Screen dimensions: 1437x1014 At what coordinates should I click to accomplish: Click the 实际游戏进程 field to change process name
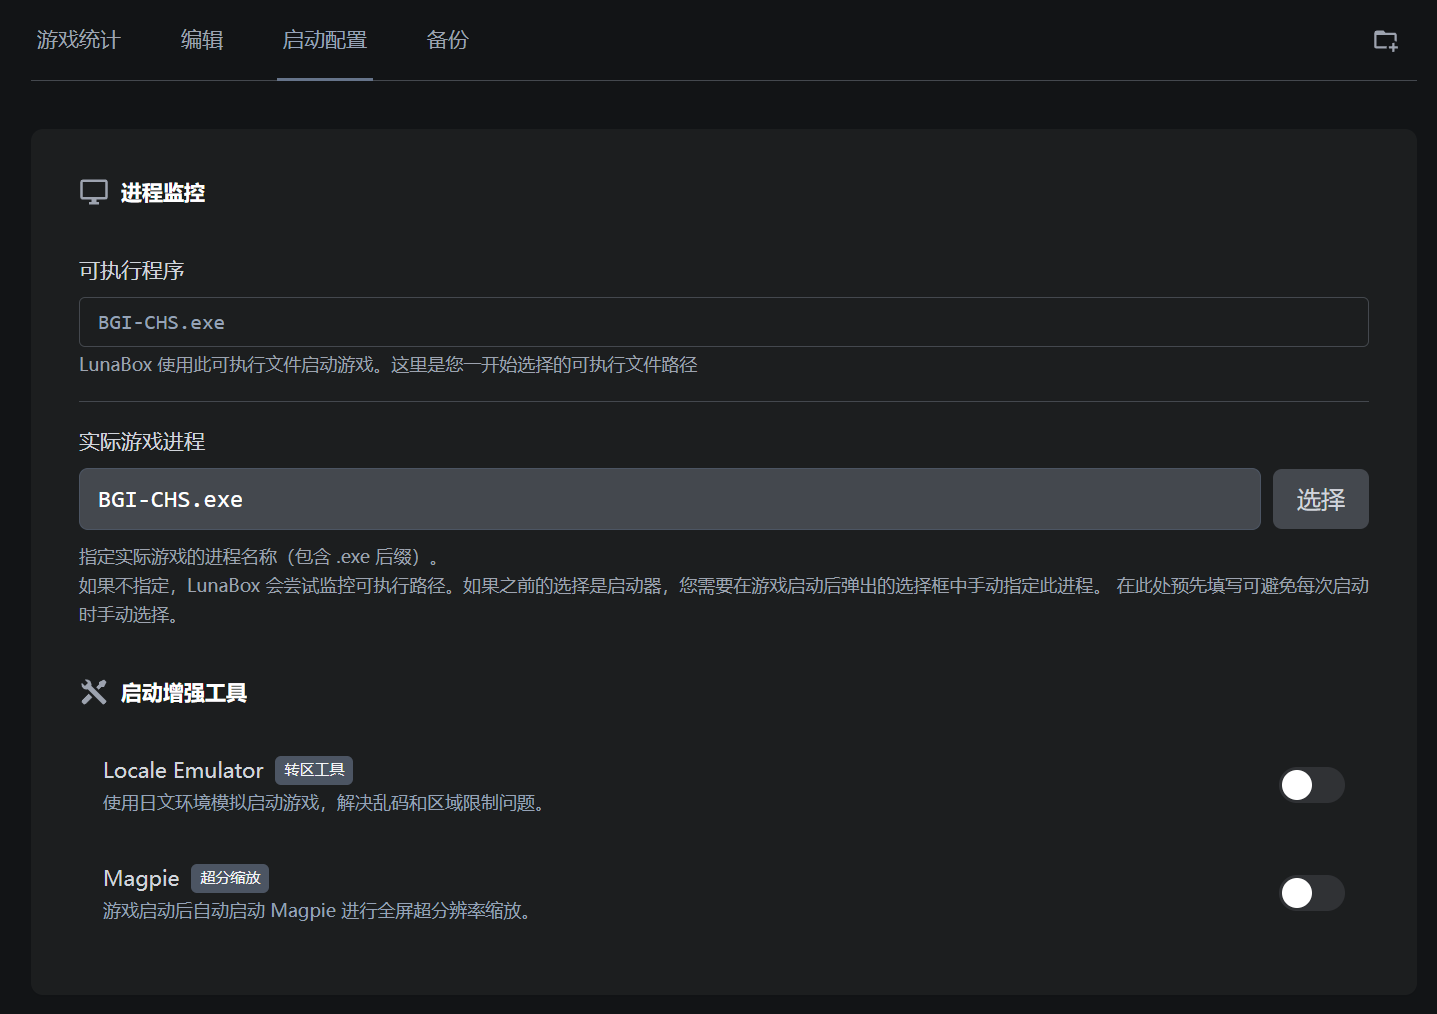point(668,499)
